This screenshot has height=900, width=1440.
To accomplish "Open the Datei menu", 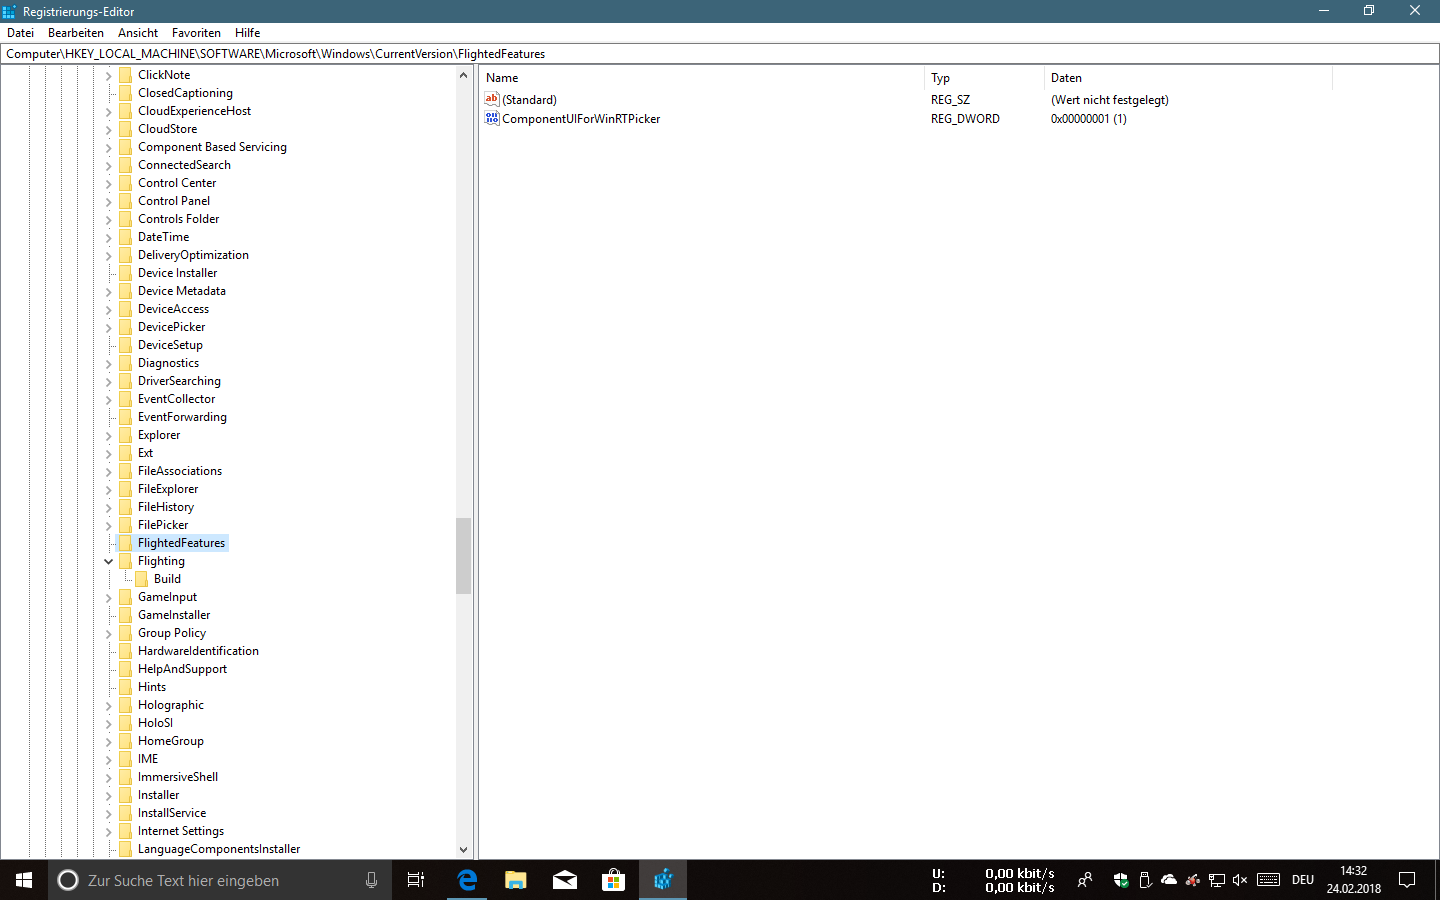I will 20,33.
